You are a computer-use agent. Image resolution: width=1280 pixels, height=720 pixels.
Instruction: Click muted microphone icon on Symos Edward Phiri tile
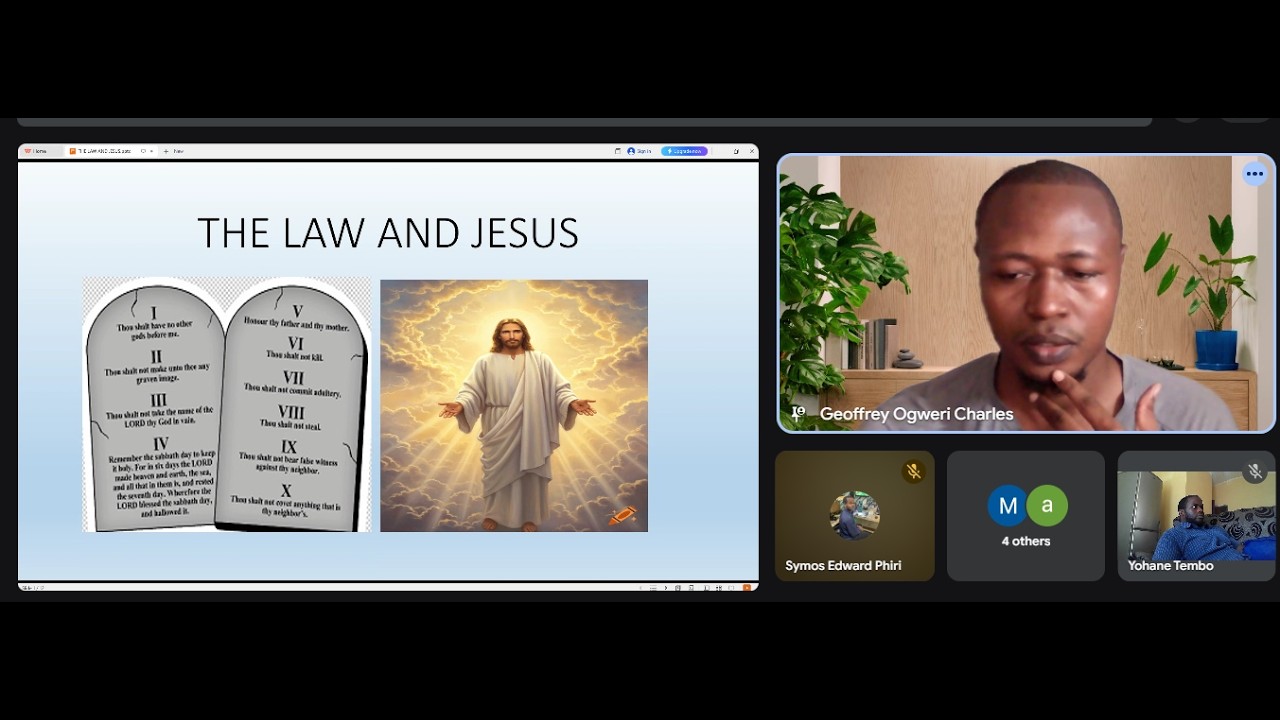click(913, 471)
